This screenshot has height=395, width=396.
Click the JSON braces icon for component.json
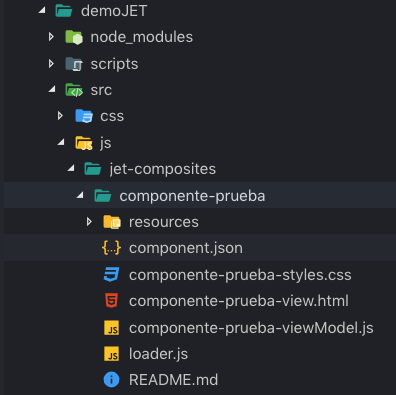pyautogui.click(x=111, y=248)
